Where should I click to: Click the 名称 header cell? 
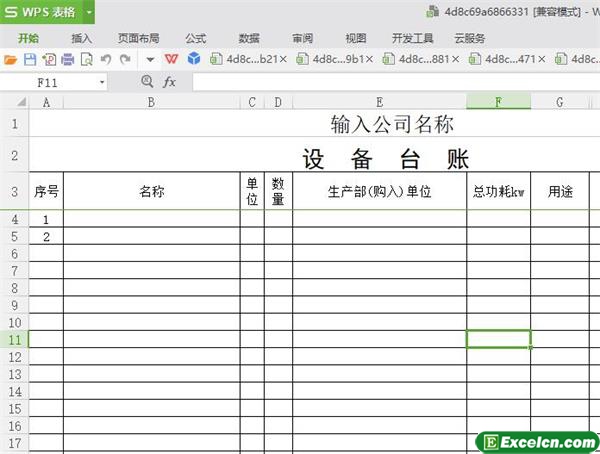click(152, 191)
